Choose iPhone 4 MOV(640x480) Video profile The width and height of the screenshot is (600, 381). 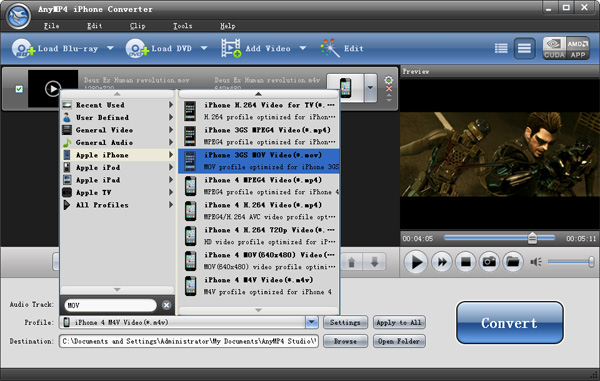click(x=259, y=261)
